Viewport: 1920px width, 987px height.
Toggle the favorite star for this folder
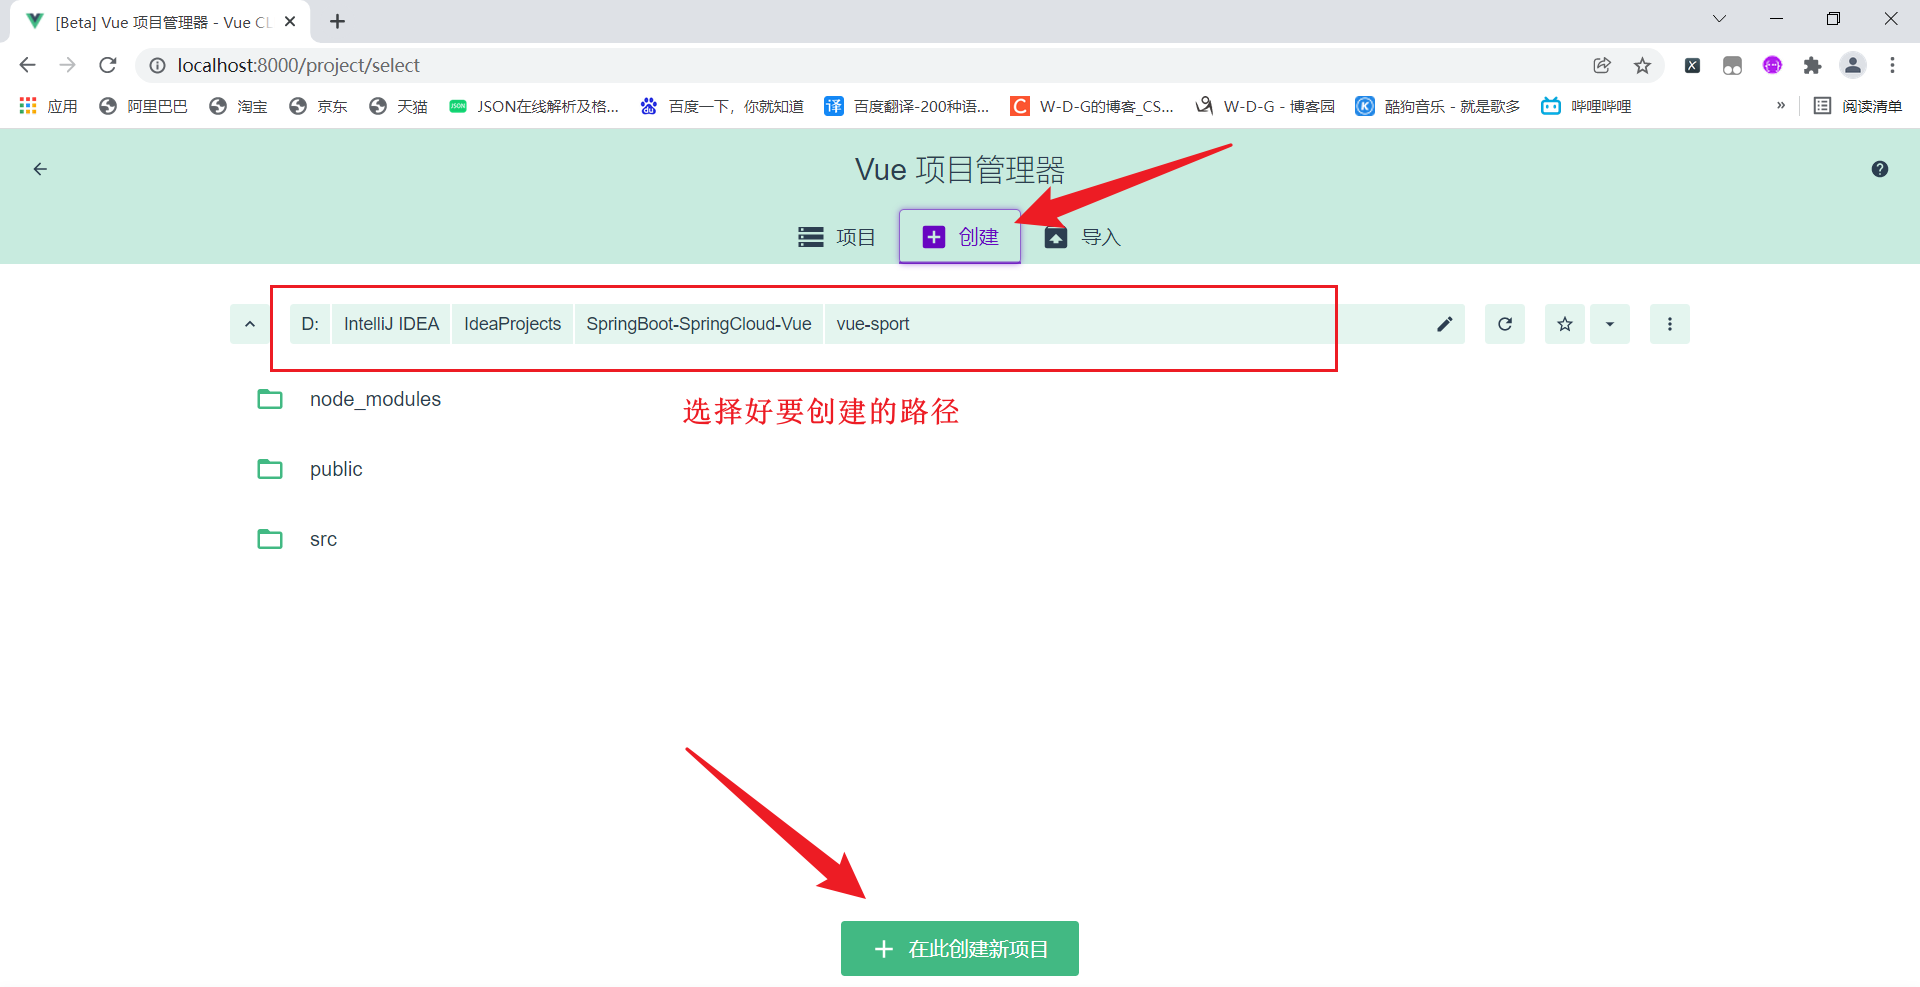(x=1564, y=323)
